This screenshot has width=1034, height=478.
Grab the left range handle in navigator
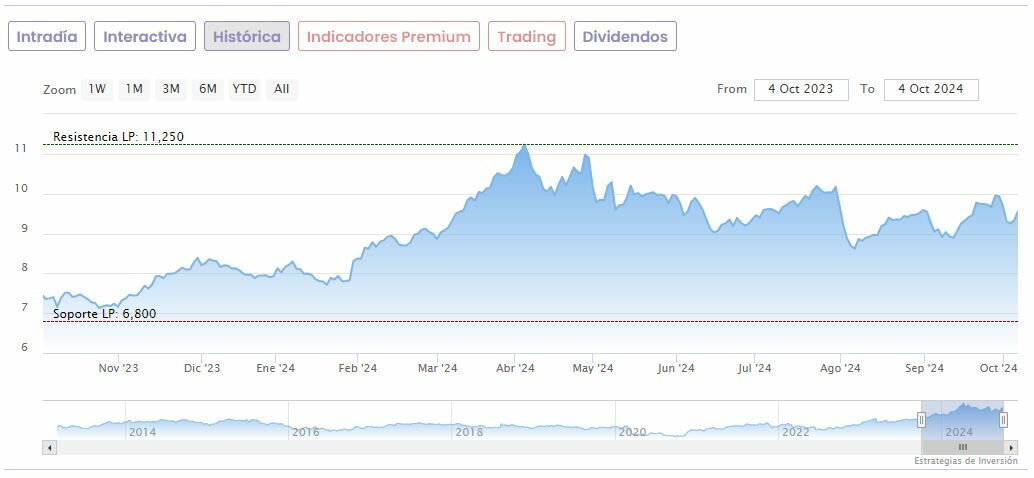click(921, 420)
